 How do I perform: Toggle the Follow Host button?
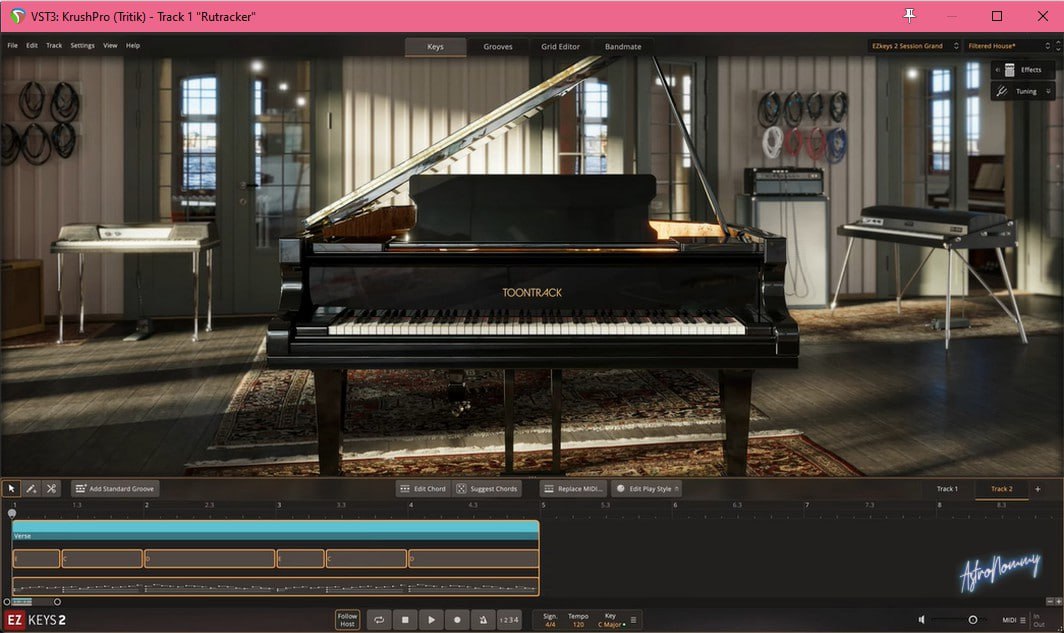coord(347,619)
